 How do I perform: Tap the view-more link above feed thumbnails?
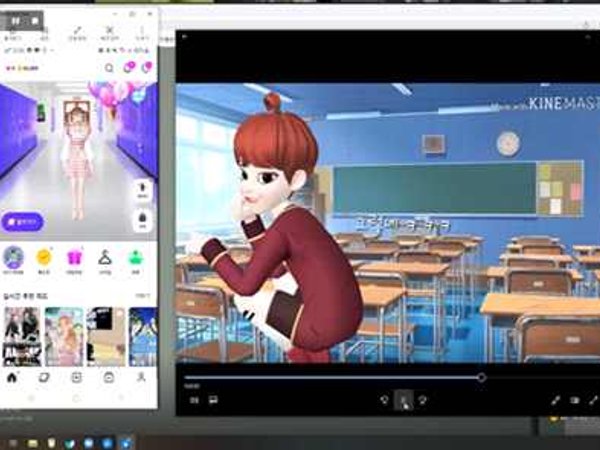(x=143, y=296)
